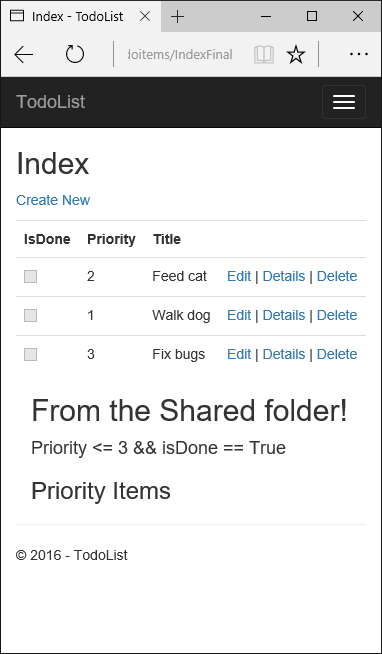Click the address bar URL field
Image resolution: width=382 pixels, height=654 pixels.
coord(180,55)
